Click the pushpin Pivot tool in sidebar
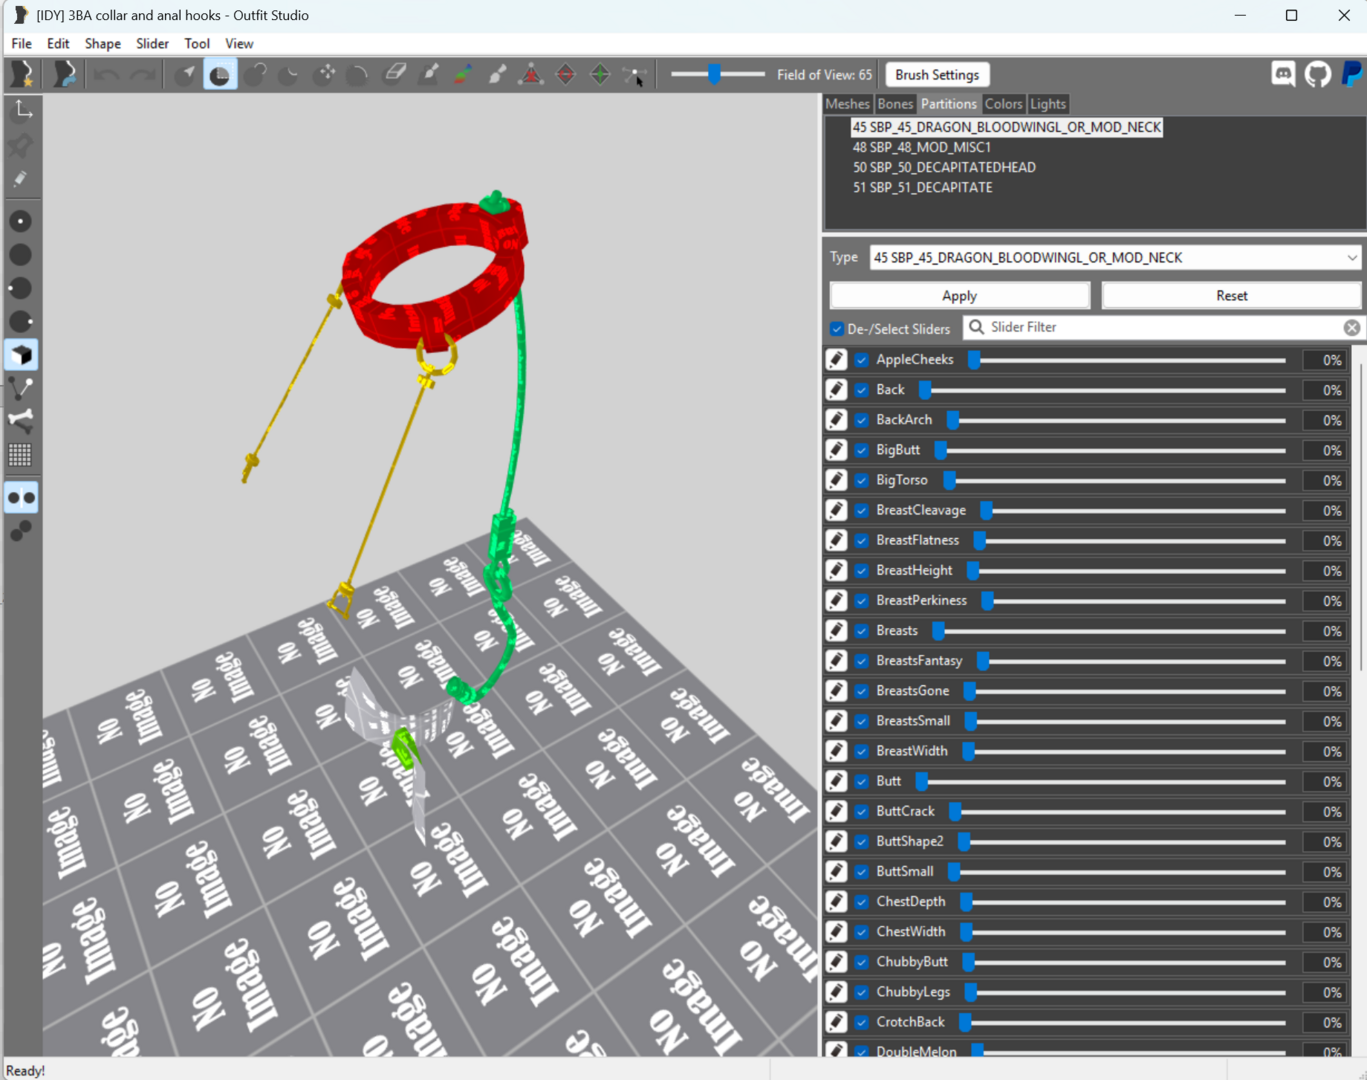1367x1080 pixels. 21,146
